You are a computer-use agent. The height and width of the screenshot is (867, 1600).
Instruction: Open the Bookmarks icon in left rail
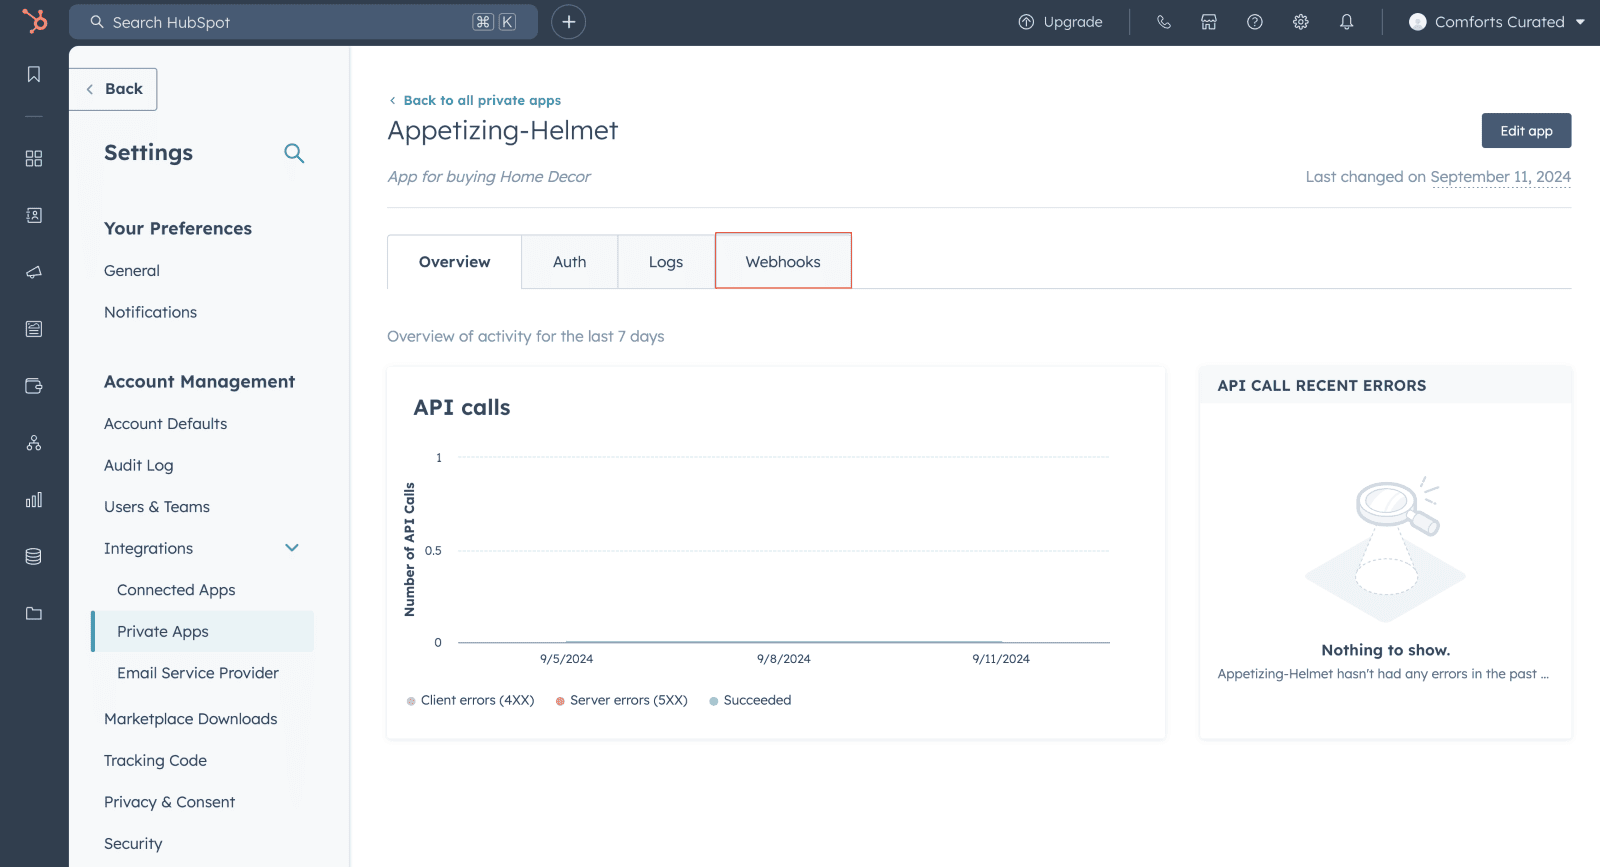34,74
